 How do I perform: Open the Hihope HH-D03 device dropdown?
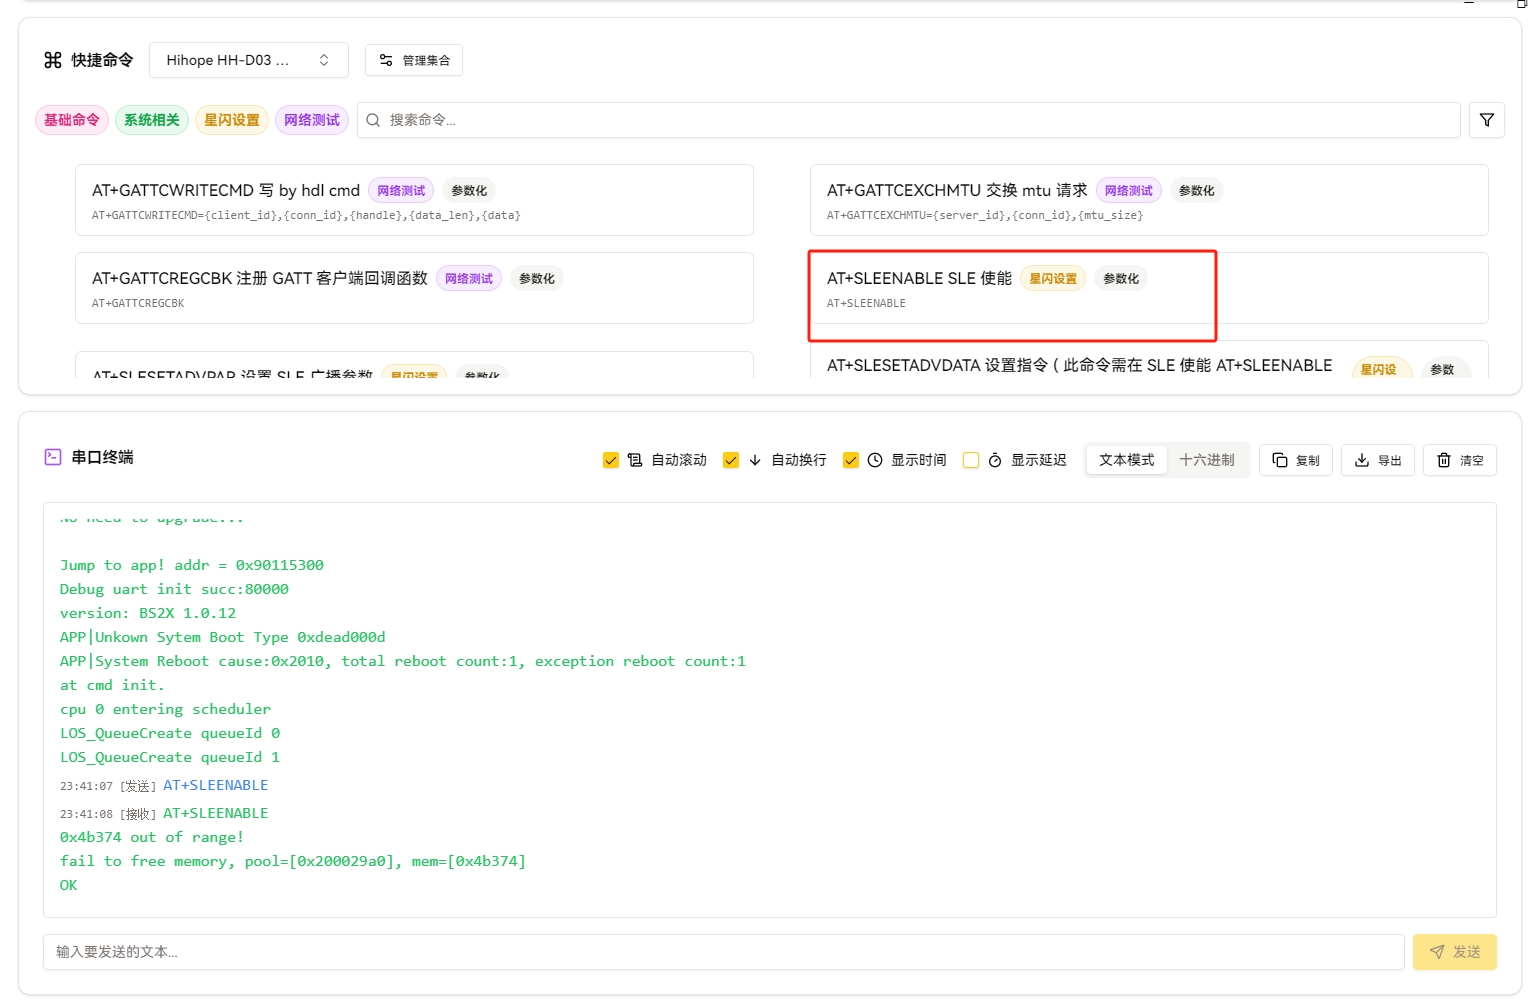point(249,60)
